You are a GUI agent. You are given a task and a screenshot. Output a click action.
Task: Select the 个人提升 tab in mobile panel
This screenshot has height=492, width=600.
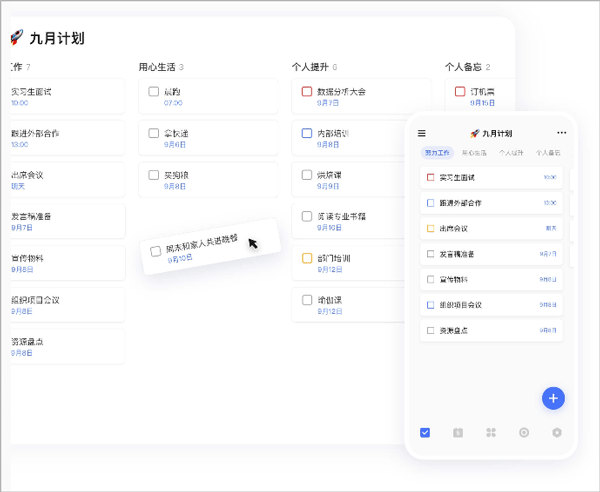tap(511, 153)
